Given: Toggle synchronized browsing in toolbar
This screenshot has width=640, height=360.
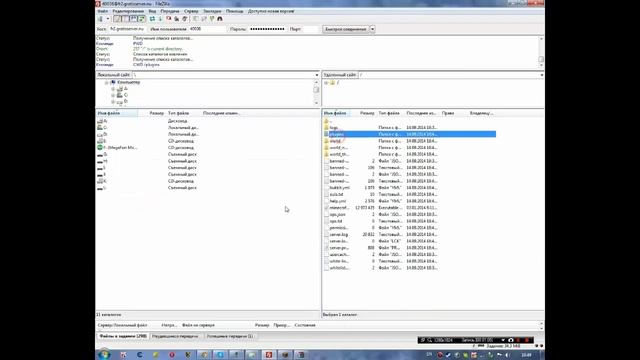Looking at the screenshot, I should pos(212,19).
